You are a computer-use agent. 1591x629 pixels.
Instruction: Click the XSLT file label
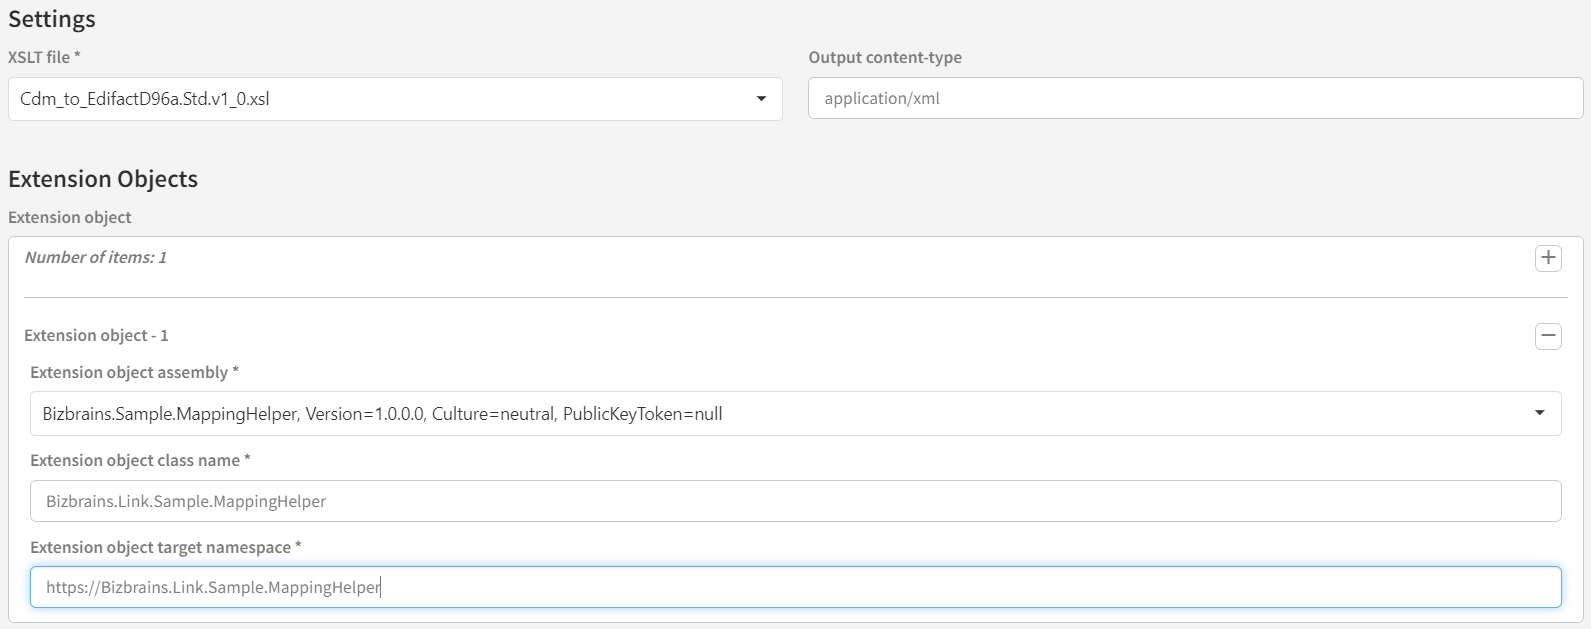pos(44,58)
